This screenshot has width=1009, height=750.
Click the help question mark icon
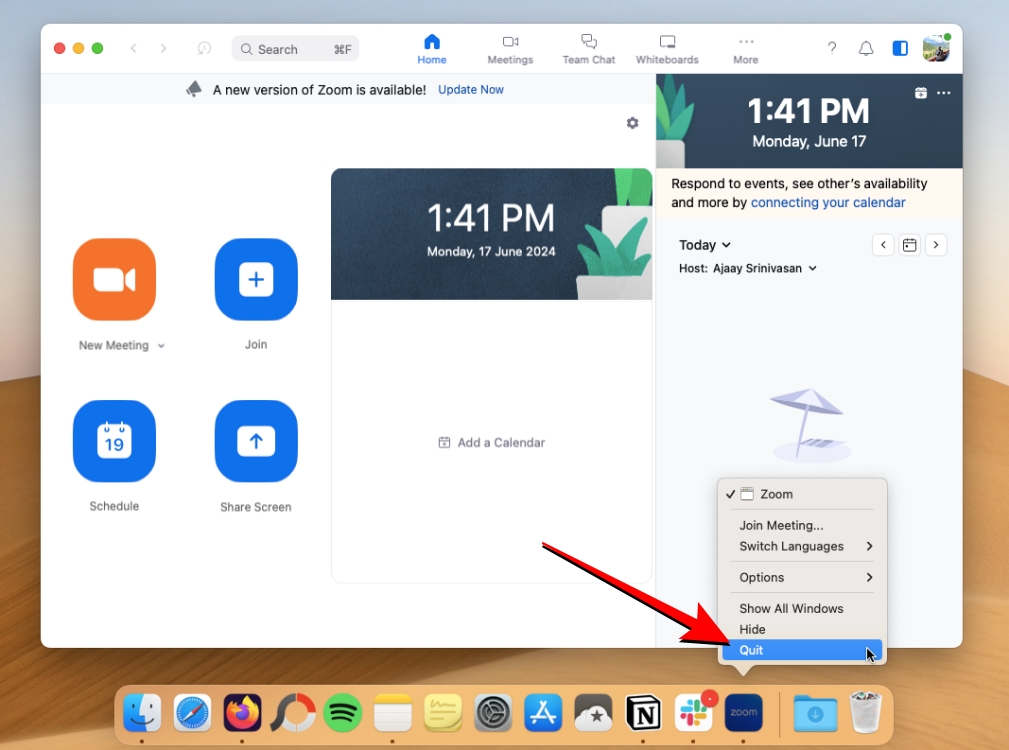point(831,48)
